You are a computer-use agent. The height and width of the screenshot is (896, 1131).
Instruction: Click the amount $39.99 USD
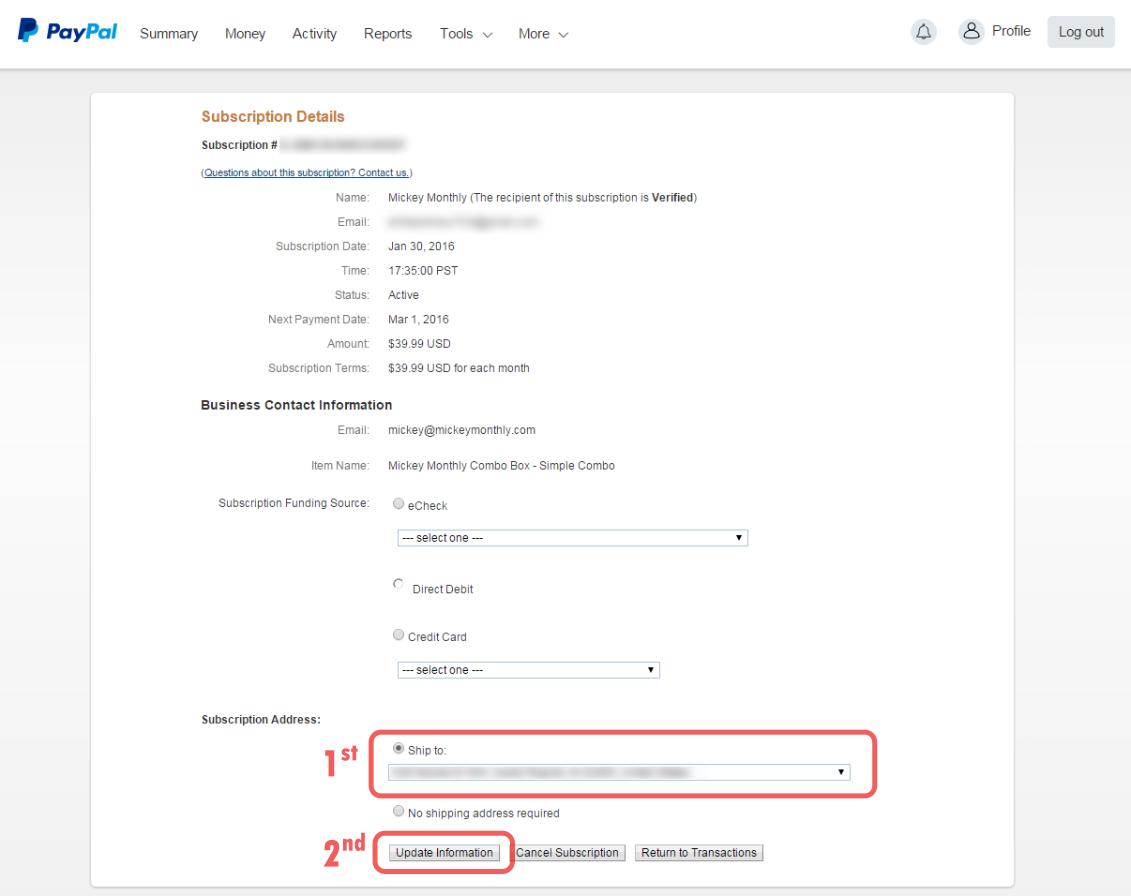[x=419, y=344]
